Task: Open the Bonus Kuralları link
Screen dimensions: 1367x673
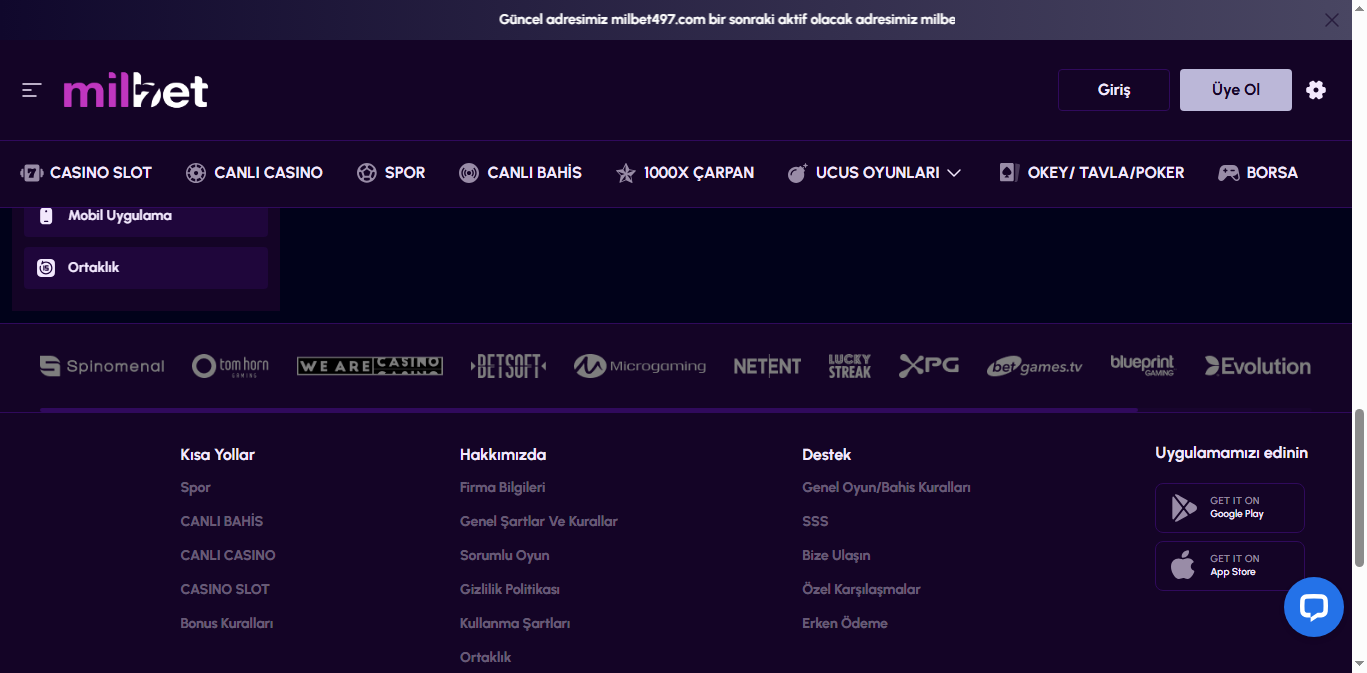Action: pos(227,624)
